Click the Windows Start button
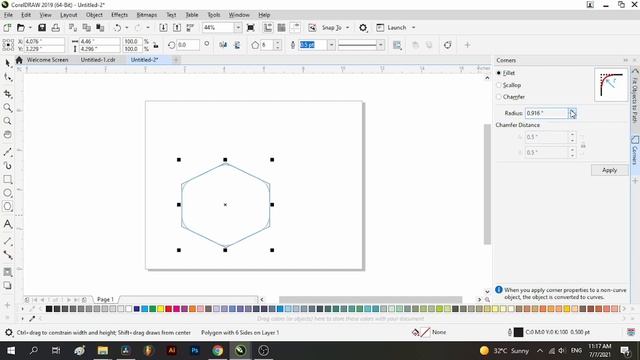640x360 pixels. pos(11,350)
